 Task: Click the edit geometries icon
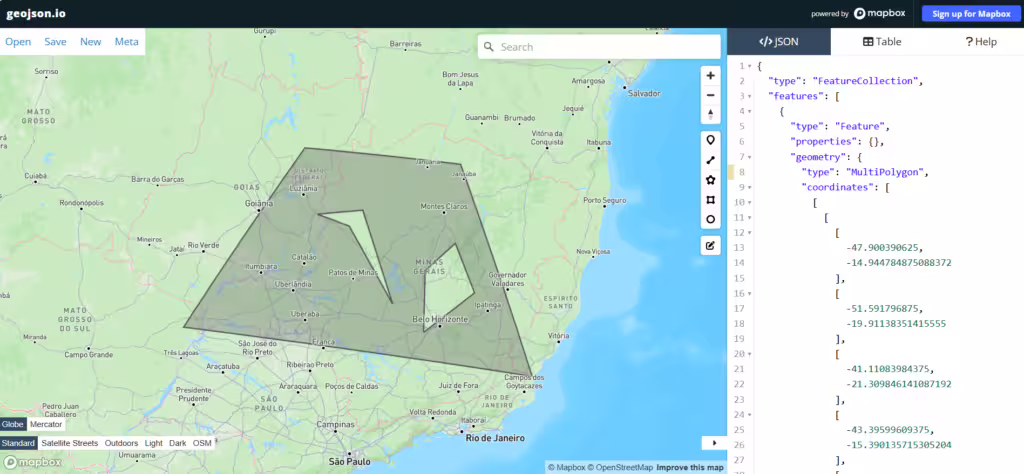pos(710,245)
